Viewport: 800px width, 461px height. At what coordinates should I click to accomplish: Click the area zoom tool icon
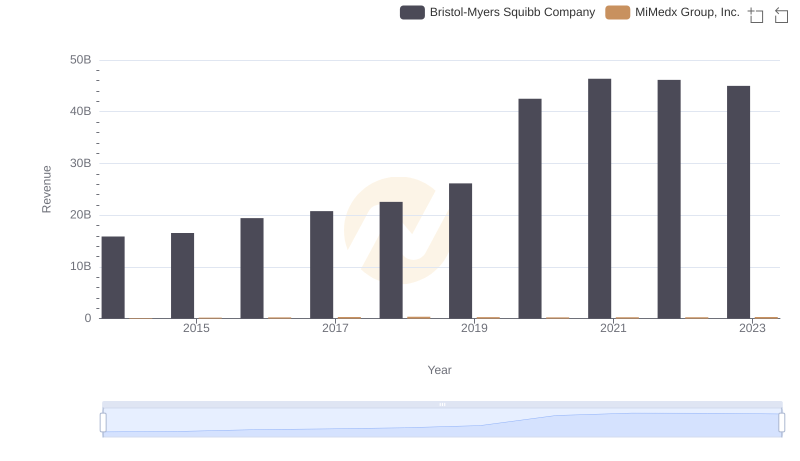[756, 15]
